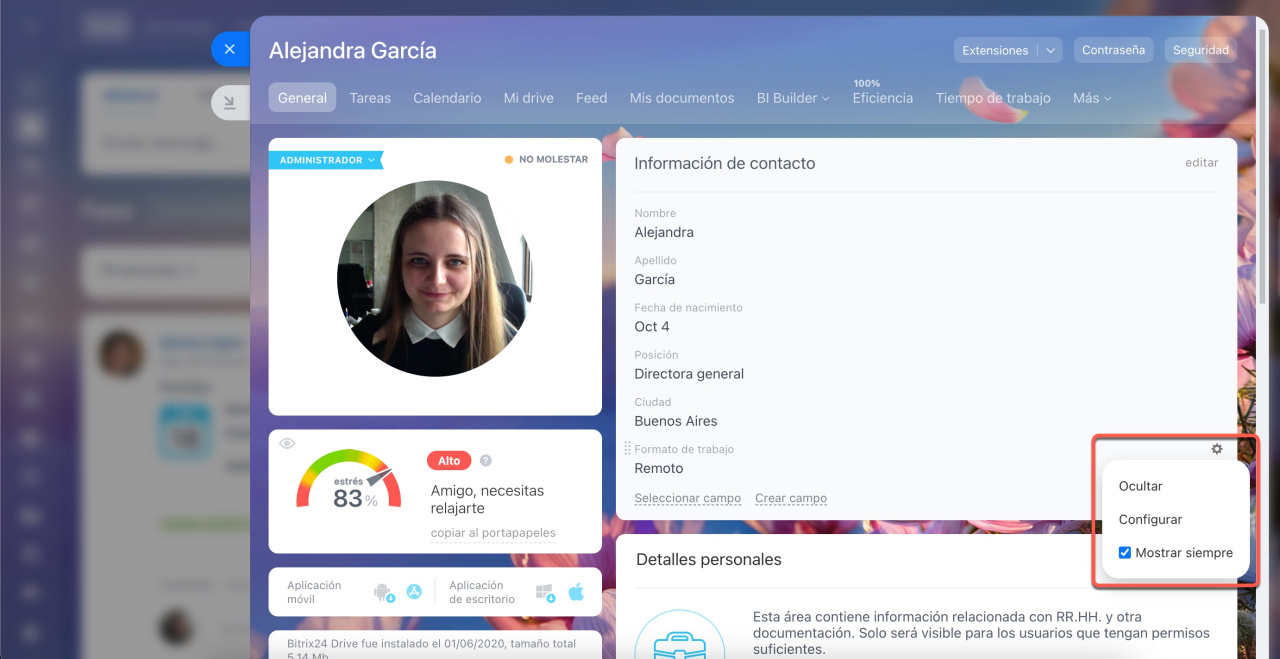This screenshot has width=1280, height=659.
Task: Toggle the stress widget eye icon
Action: click(287, 444)
